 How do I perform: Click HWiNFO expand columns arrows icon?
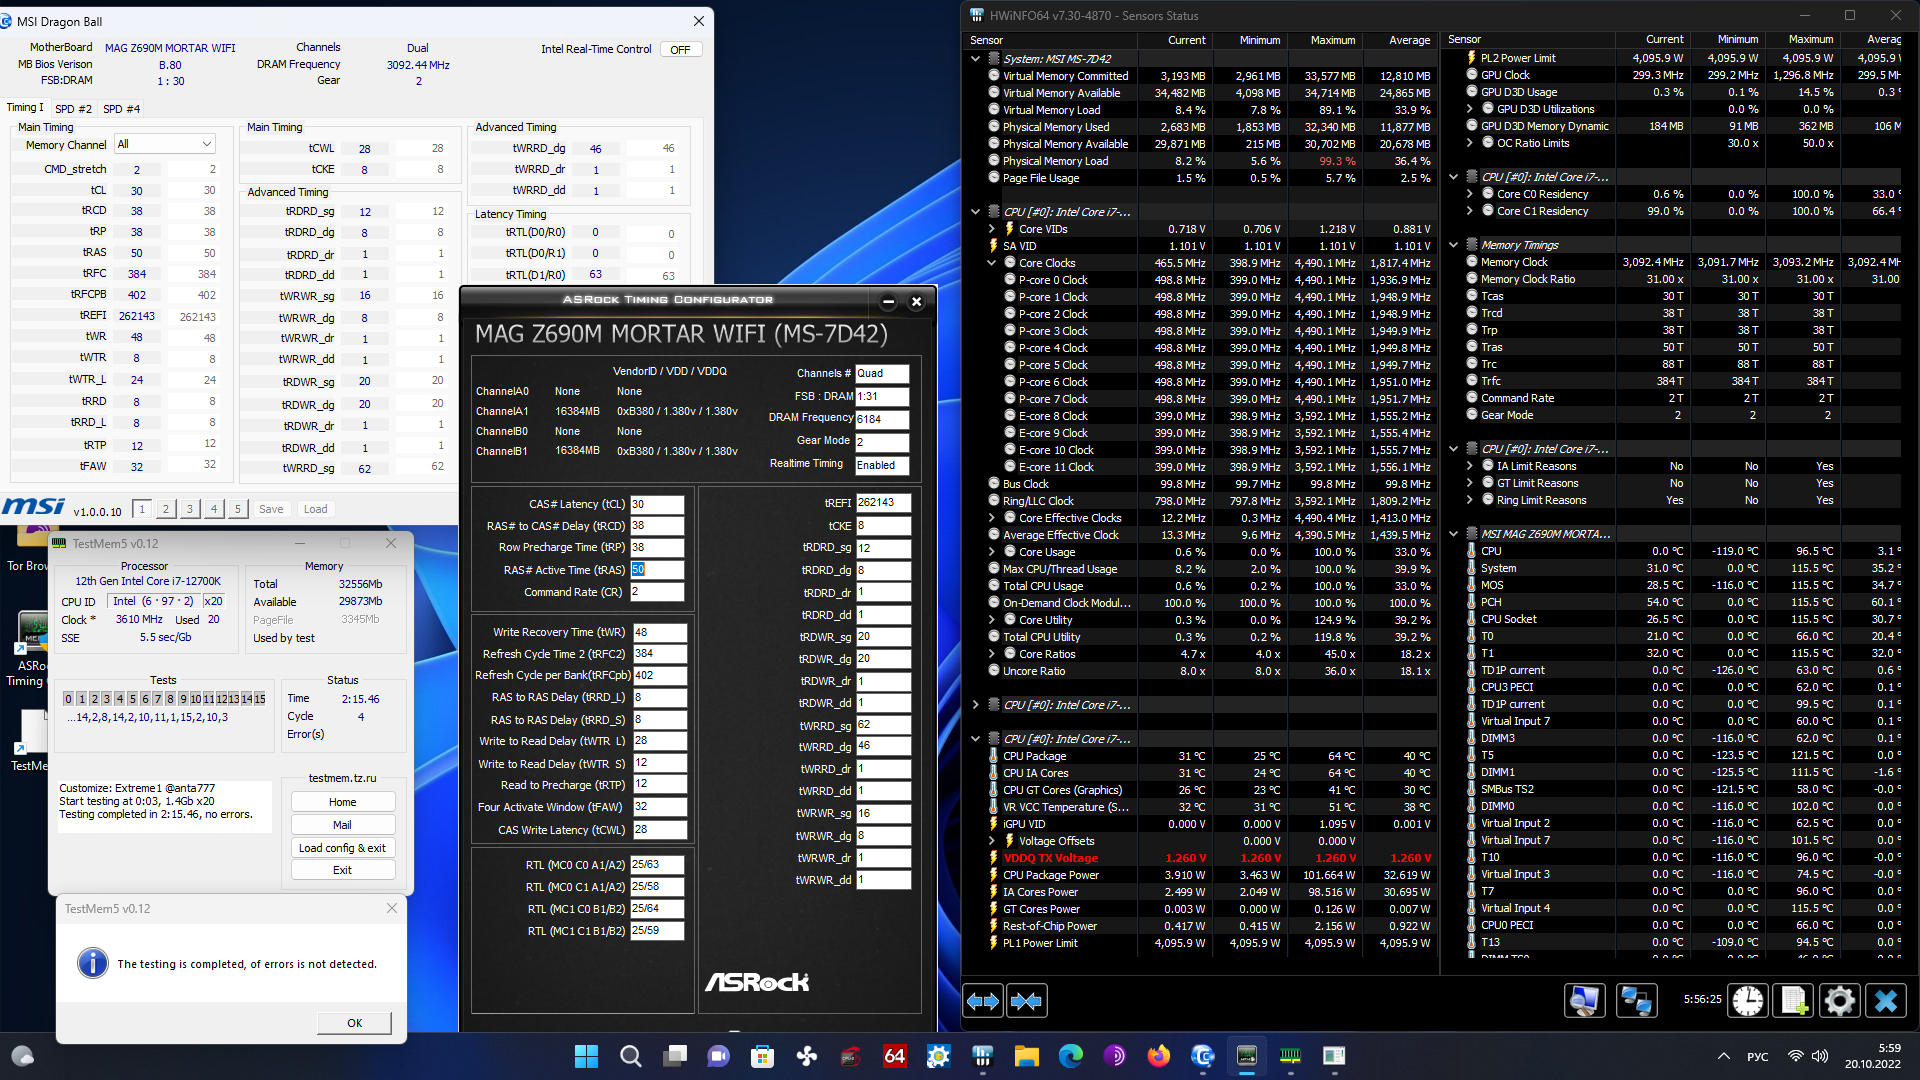pyautogui.click(x=983, y=1001)
